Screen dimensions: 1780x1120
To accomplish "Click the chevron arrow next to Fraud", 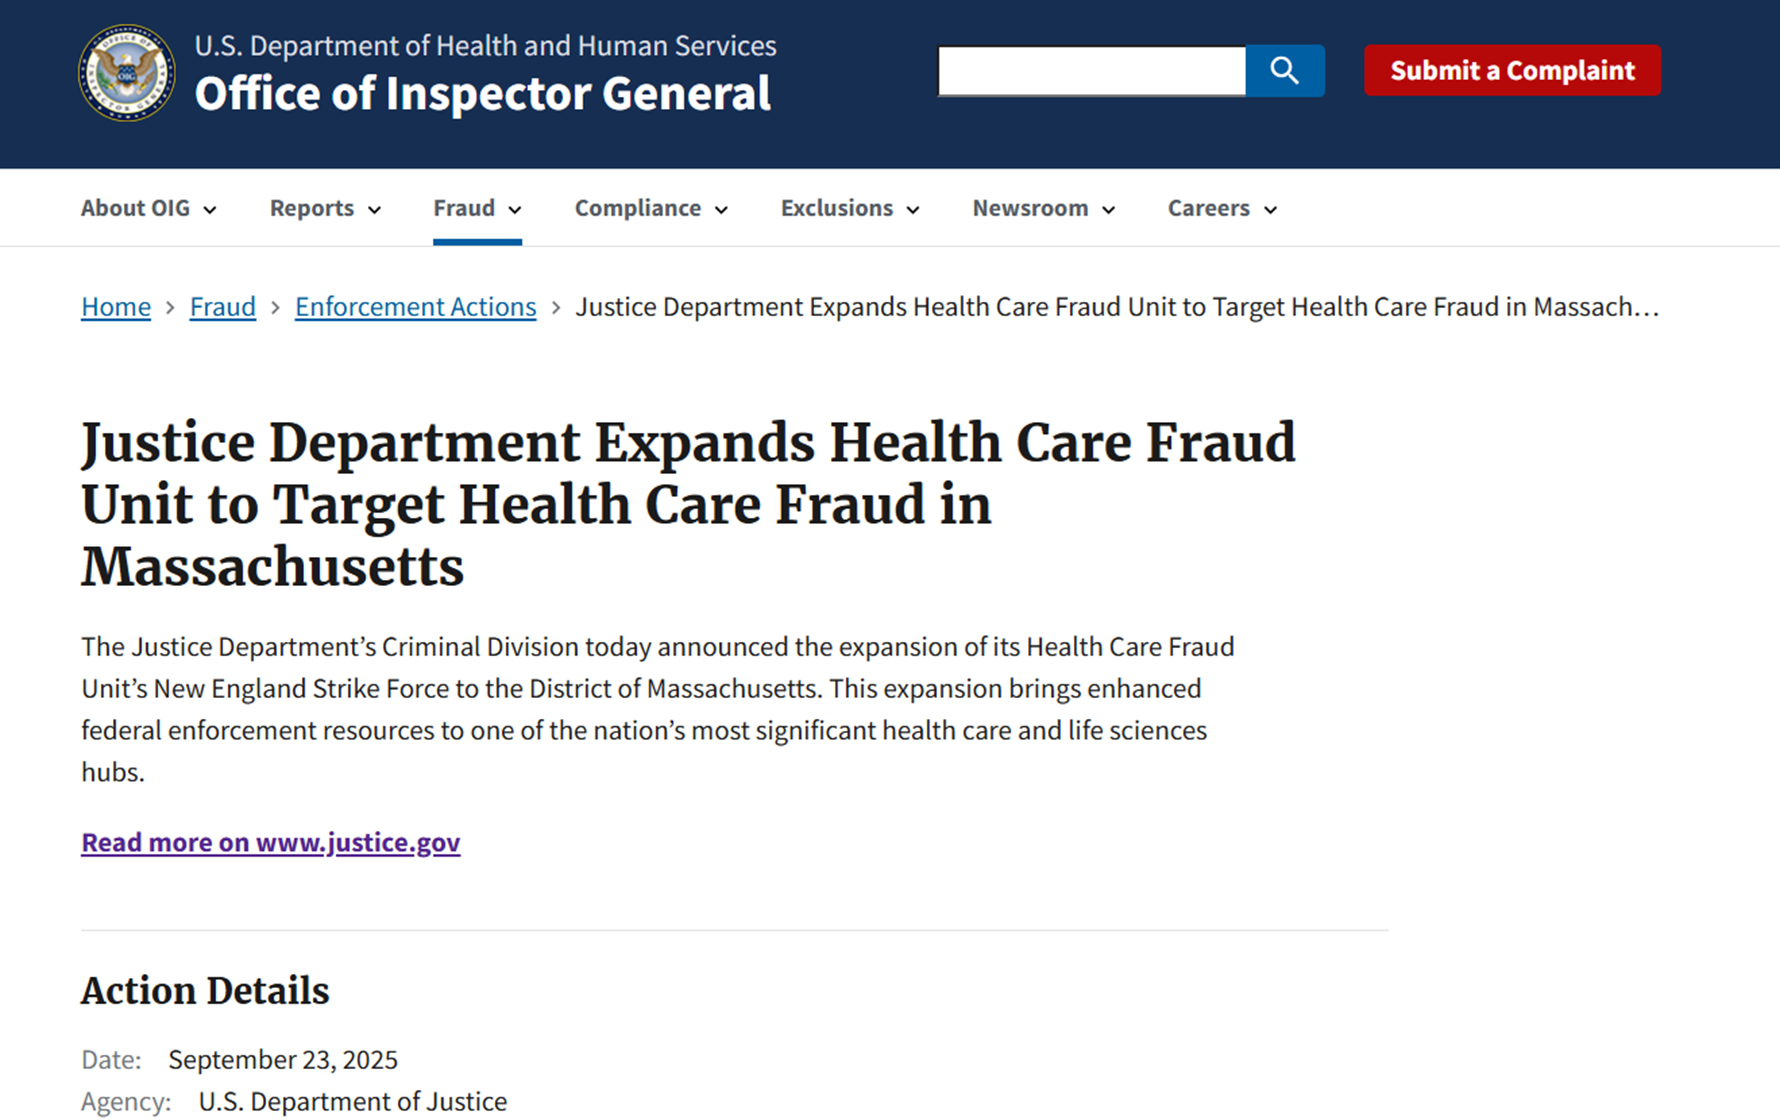I will [x=515, y=210].
